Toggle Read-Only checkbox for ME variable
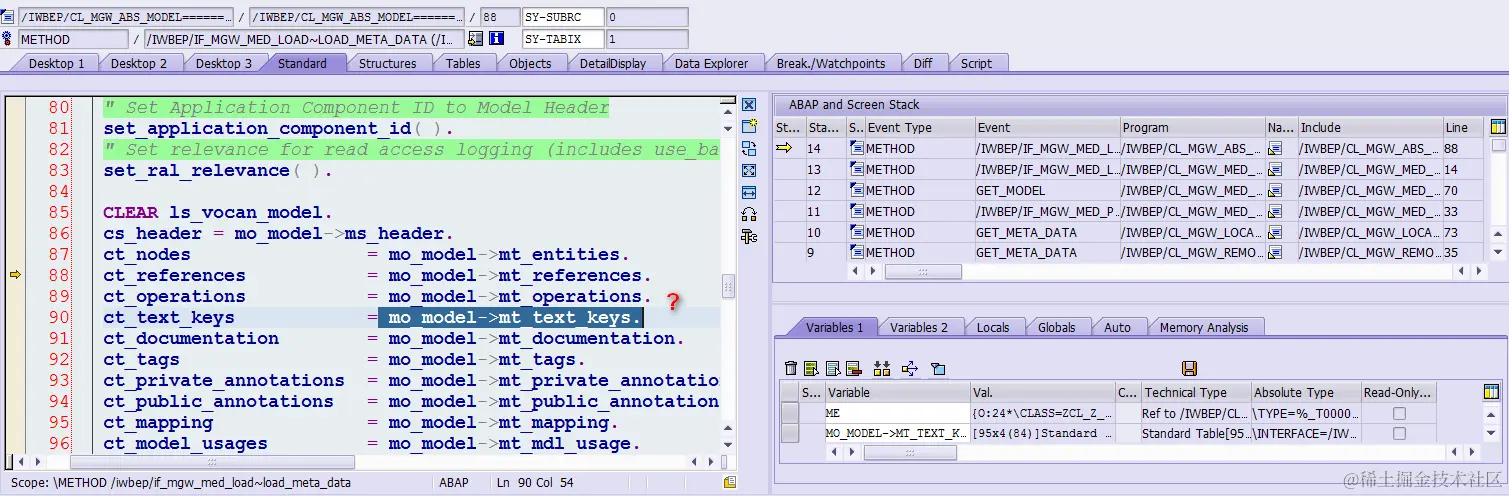 (x=1399, y=413)
